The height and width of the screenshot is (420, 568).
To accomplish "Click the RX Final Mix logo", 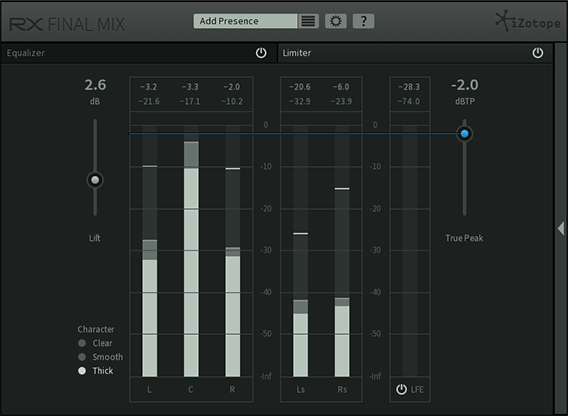I will (x=67, y=25).
